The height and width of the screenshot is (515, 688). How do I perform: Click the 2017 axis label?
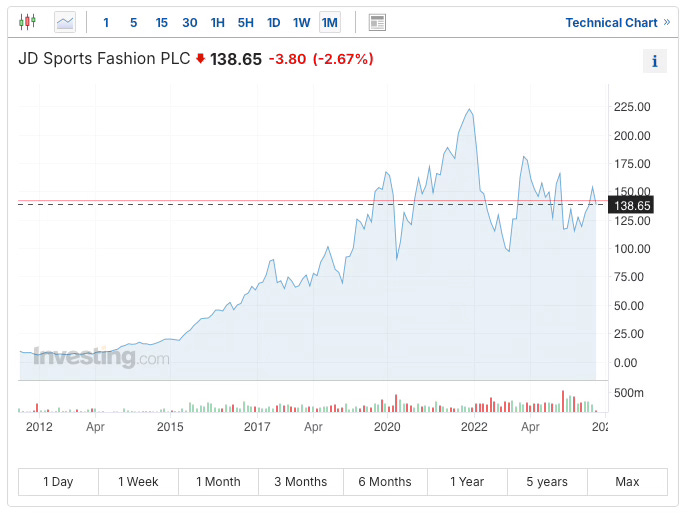tap(257, 426)
